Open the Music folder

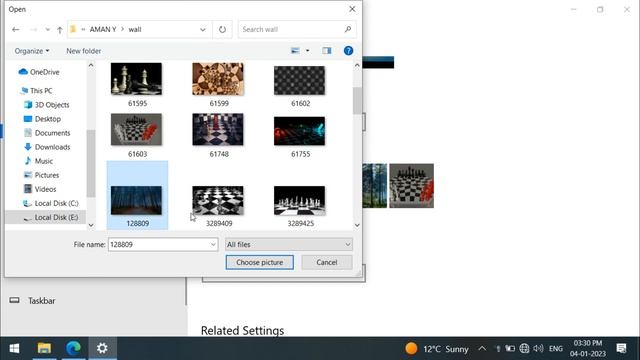tap(39, 161)
